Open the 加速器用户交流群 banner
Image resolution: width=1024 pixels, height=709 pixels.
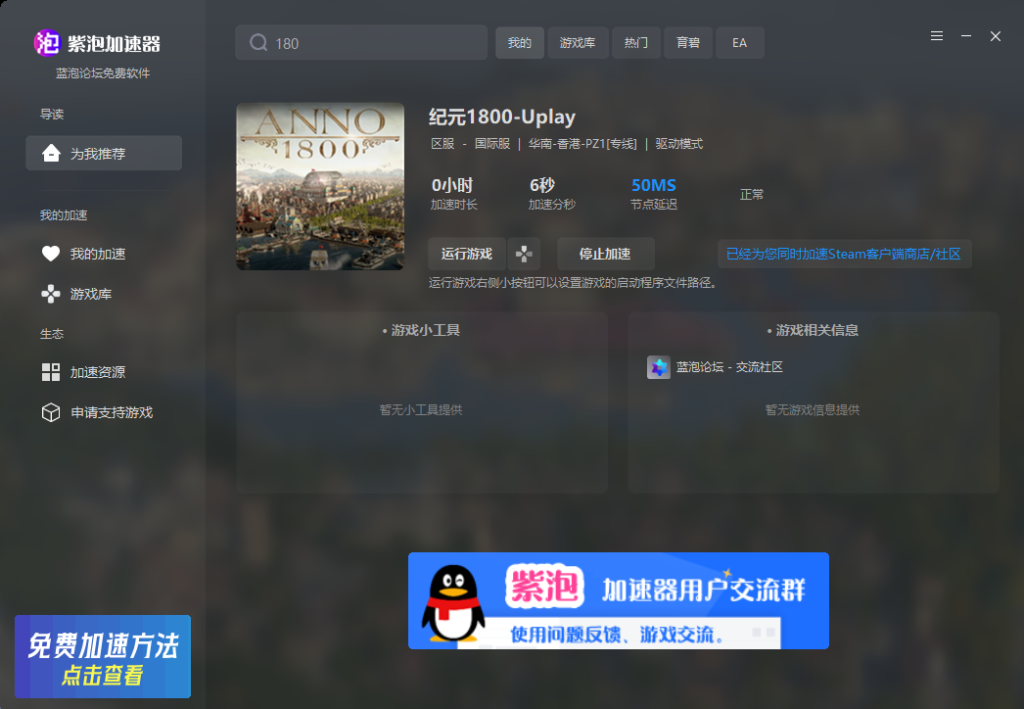(618, 601)
